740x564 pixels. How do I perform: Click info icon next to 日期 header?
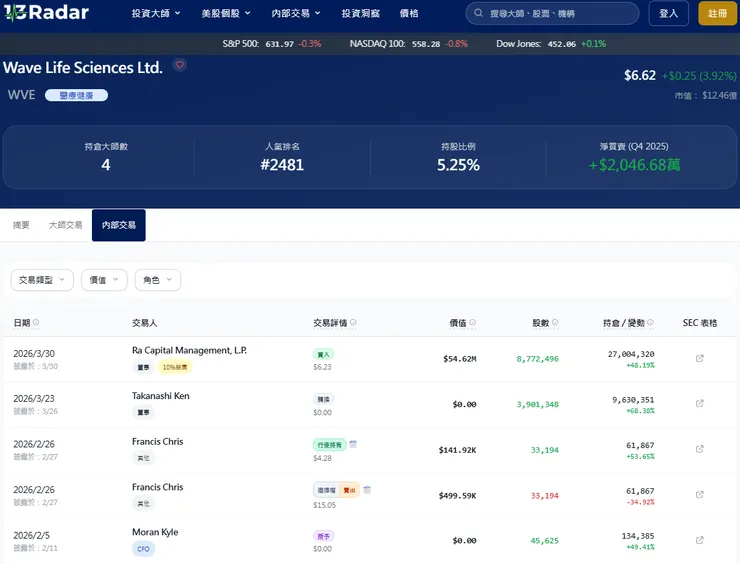(36, 322)
